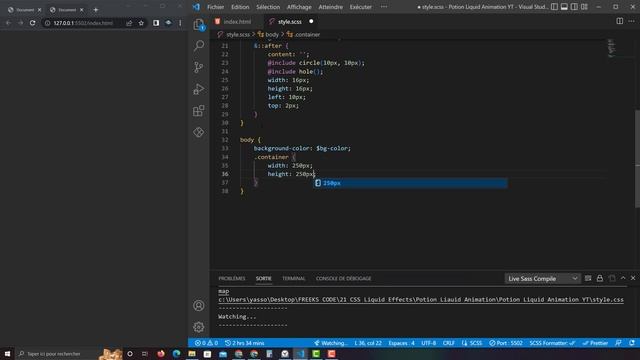Open the Explorer view in the activity bar
640x360 pixels.
tap(199, 24)
